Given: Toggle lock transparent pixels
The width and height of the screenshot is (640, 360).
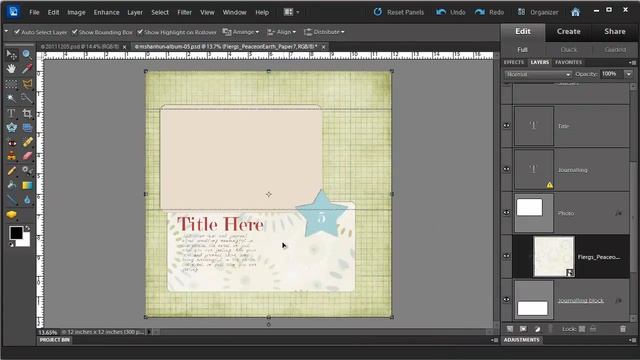Looking at the screenshot, I should (582, 329).
